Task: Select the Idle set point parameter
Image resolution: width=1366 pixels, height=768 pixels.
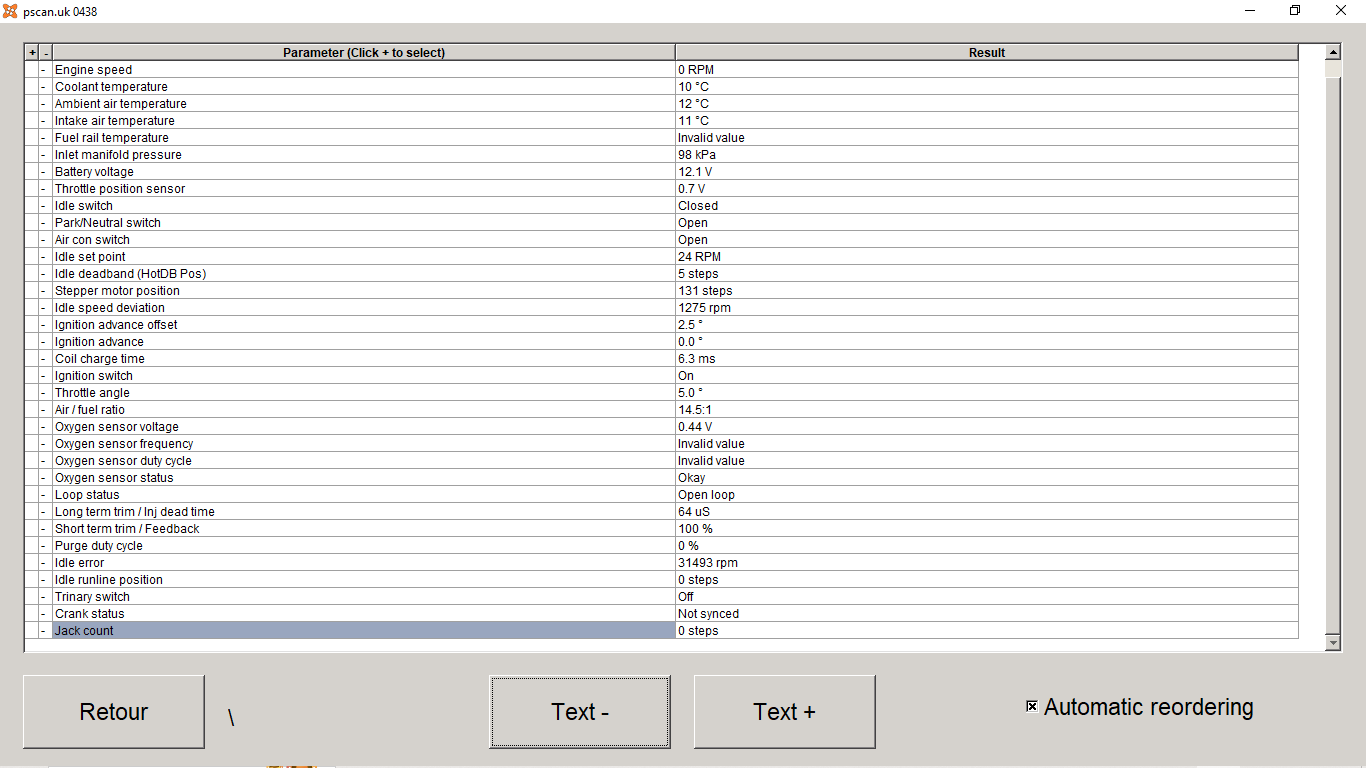Action: click(x=364, y=257)
